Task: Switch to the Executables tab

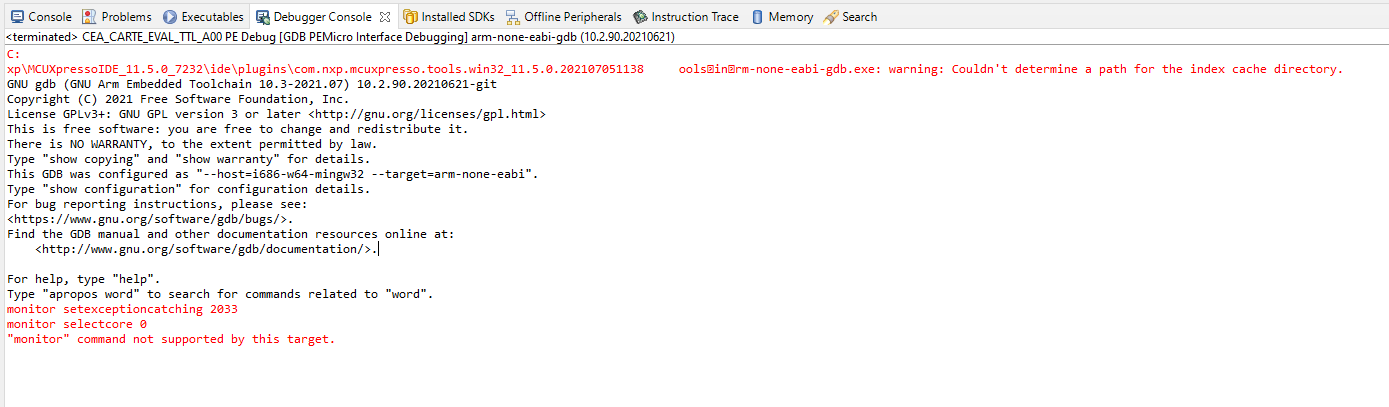Action: tap(212, 17)
